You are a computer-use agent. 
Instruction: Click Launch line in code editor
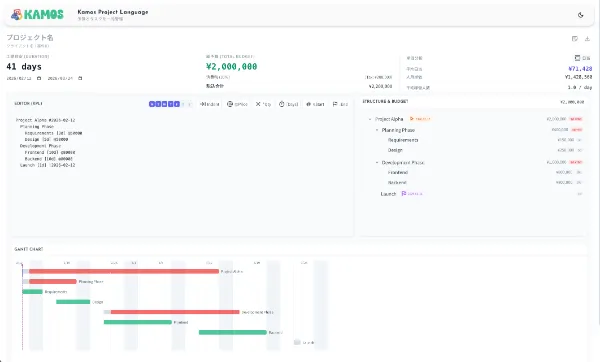click(47, 165)
